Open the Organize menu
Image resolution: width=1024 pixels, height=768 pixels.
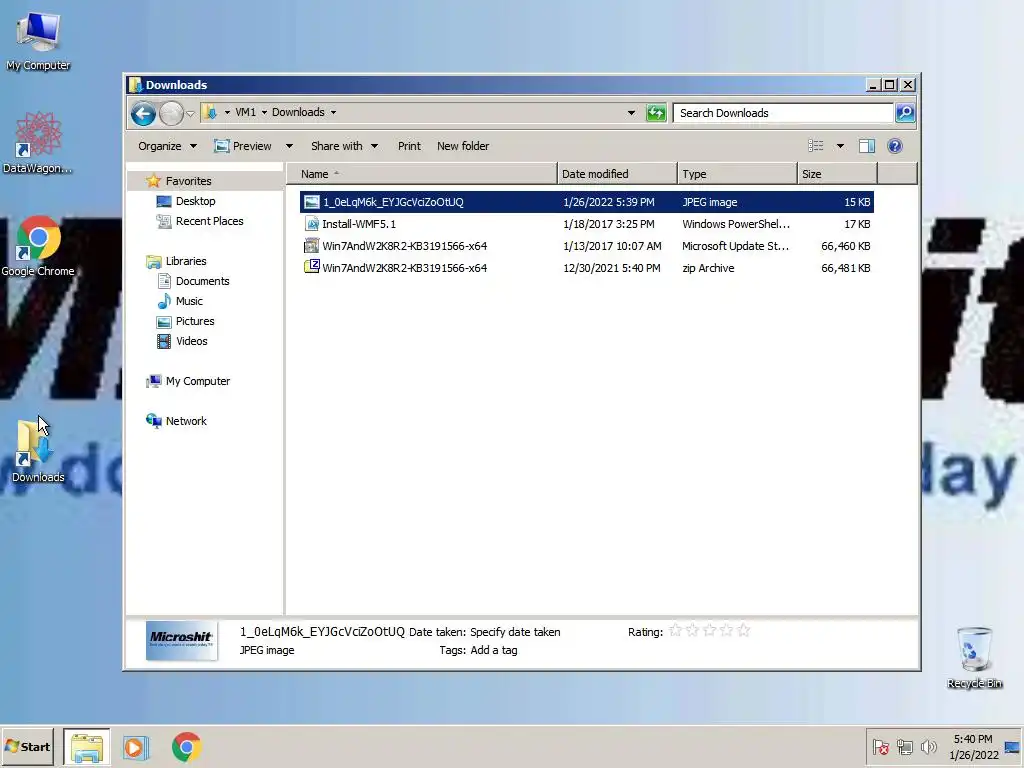[167, 146]
